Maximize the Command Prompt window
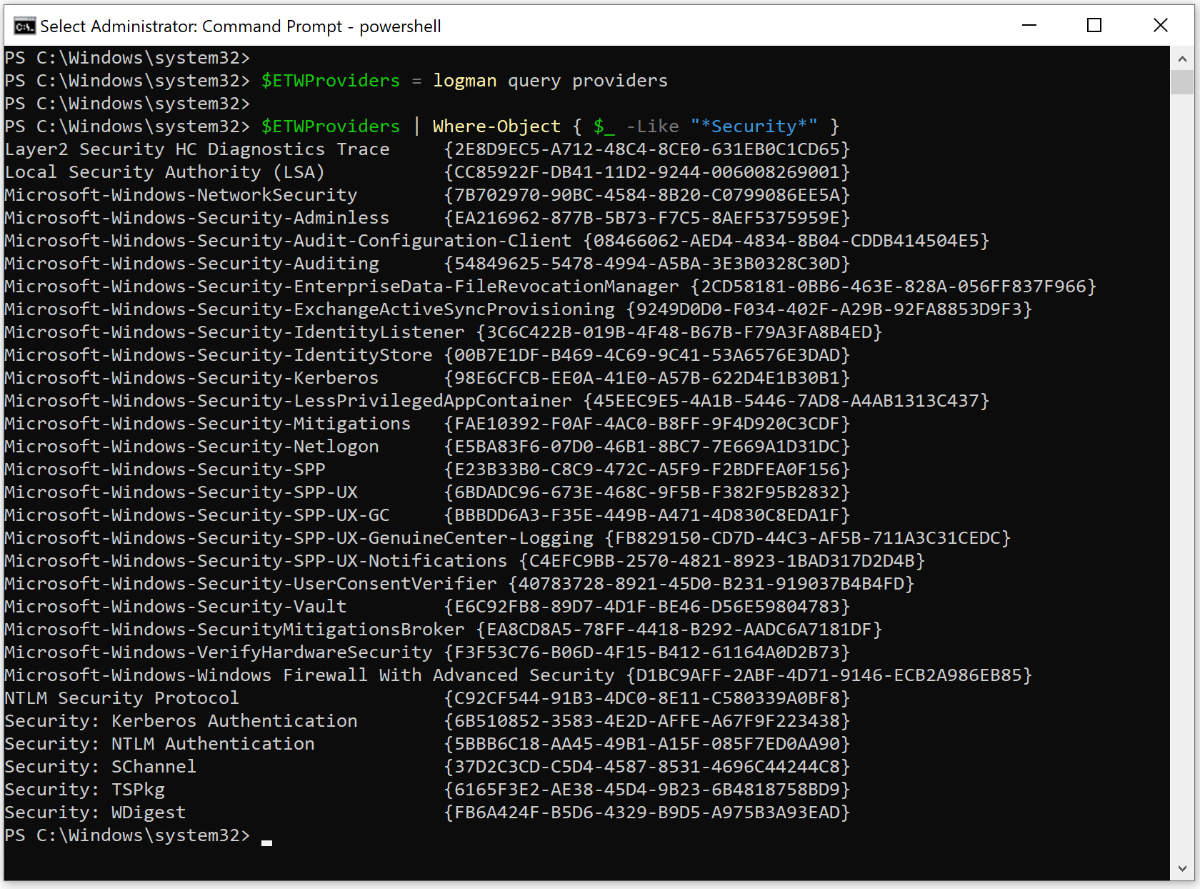Viewport: 1200px width, 889px height. pos(1094,26)
